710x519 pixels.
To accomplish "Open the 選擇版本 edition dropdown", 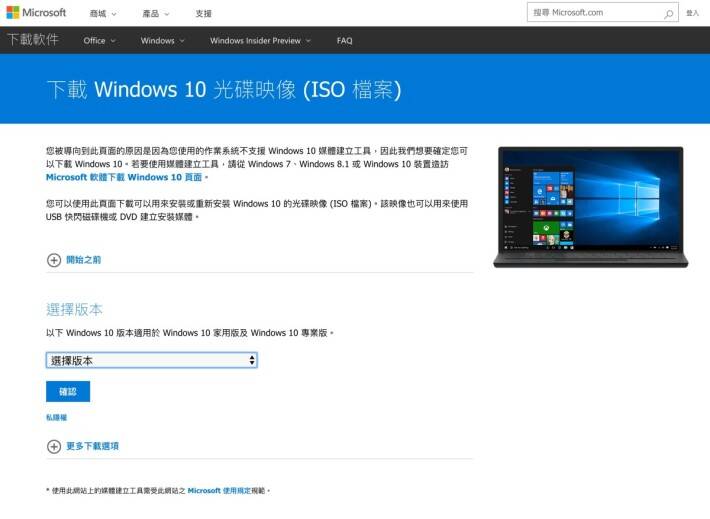I will coord(152,360).
